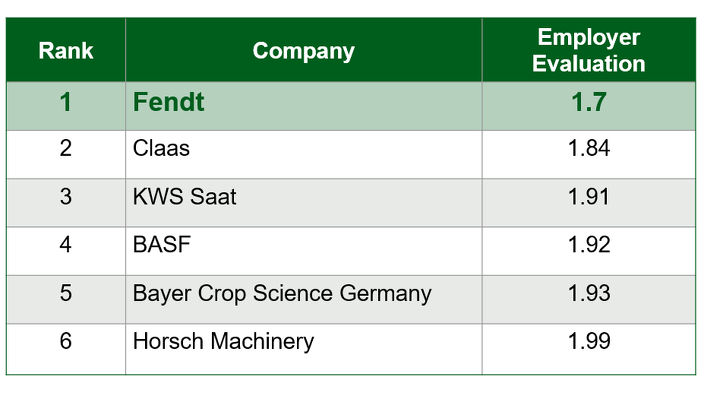Select the rank 3 cell

pos(66,203)
